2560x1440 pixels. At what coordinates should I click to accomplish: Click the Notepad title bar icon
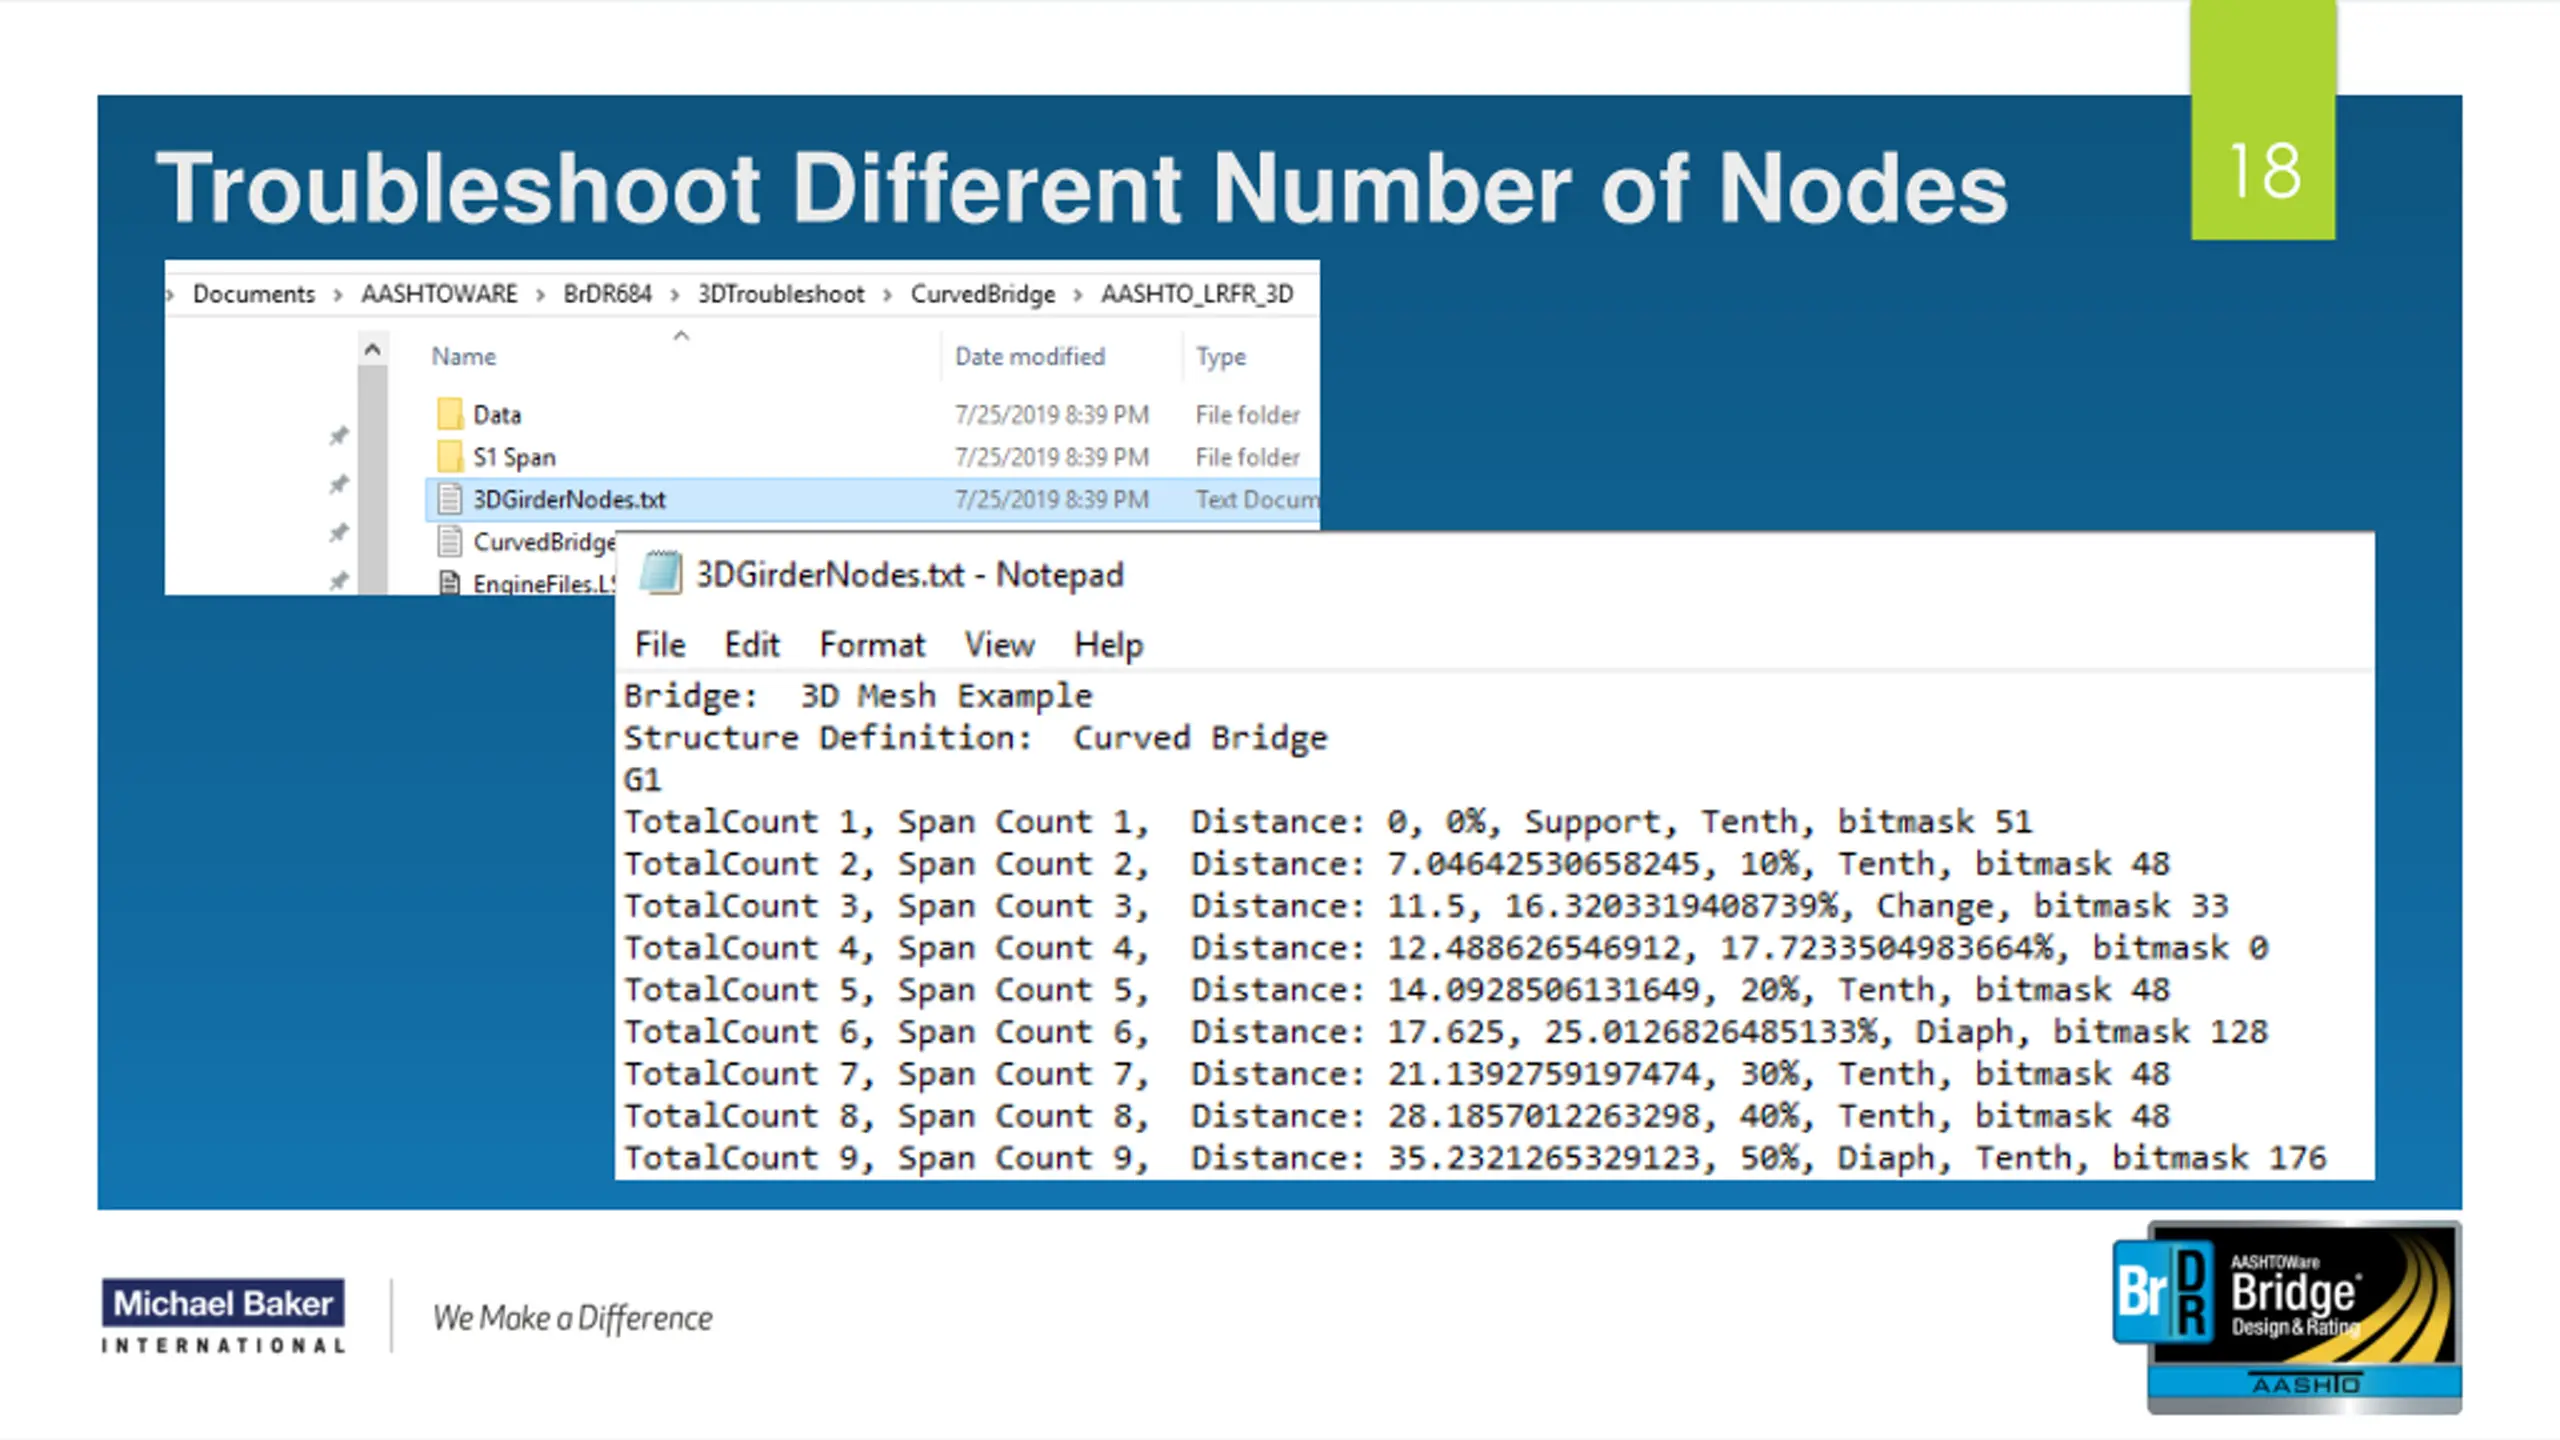660,574
